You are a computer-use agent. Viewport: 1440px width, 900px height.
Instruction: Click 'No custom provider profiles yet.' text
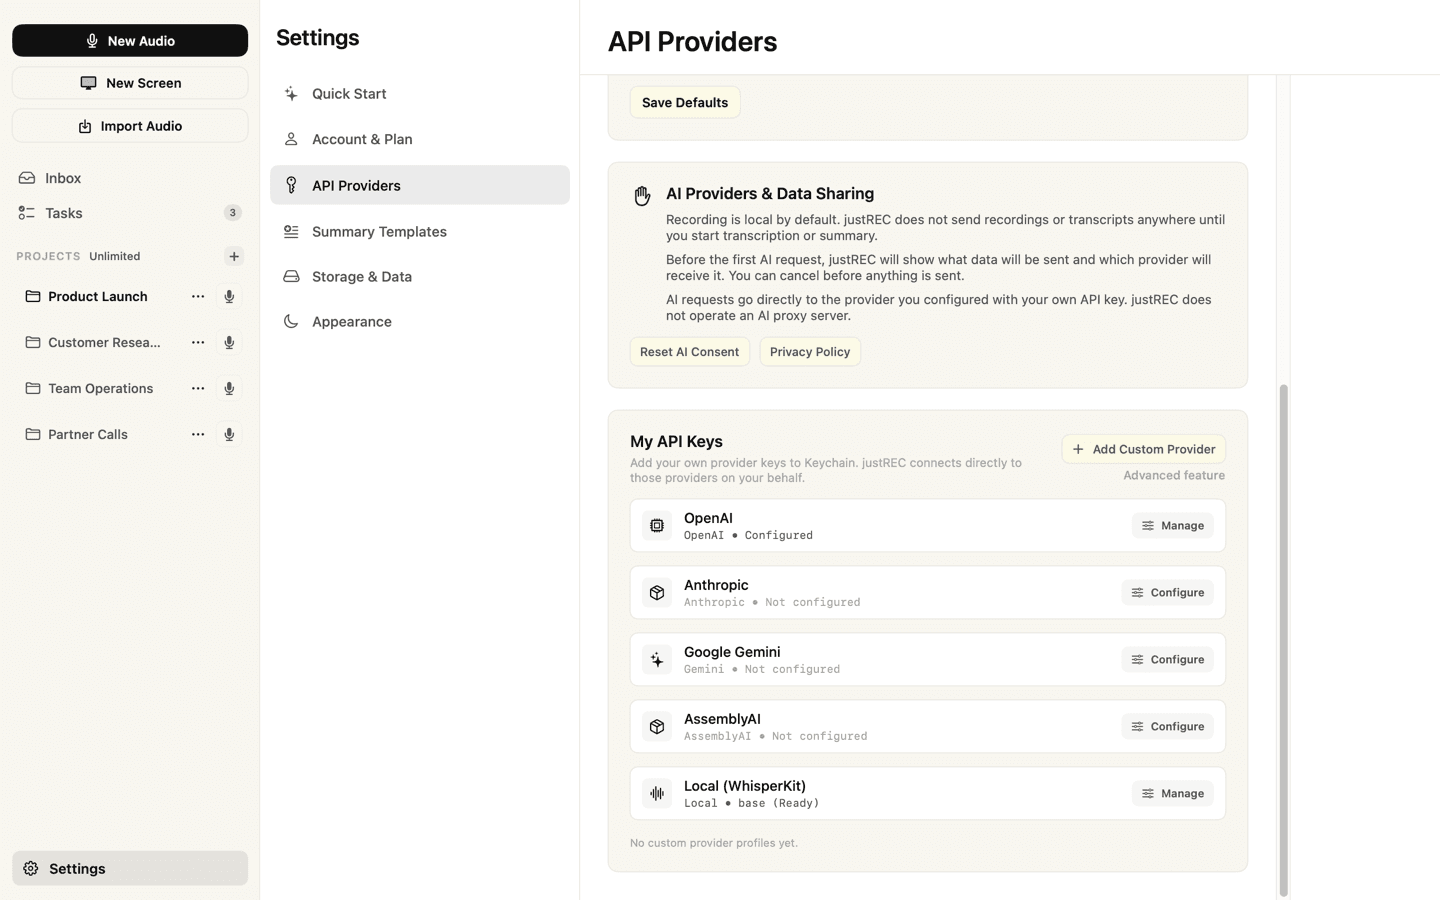(714, 843)
